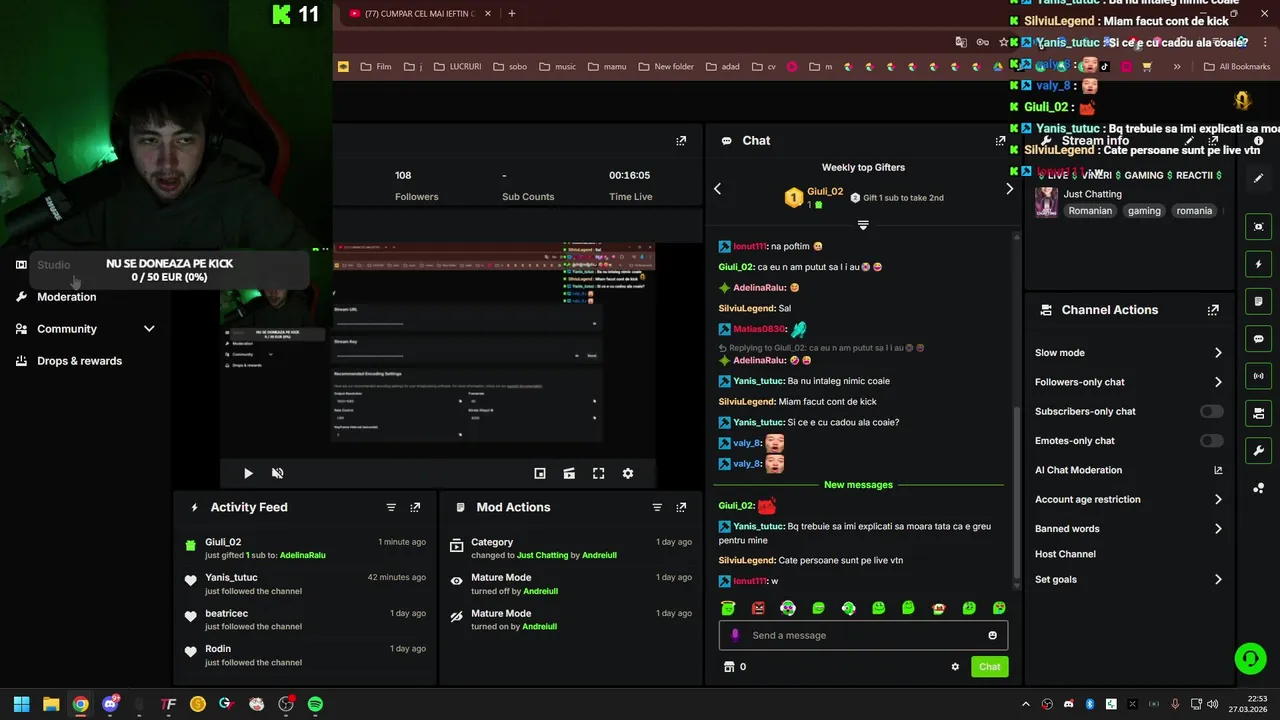Image resolution: width=1280 pixels, height=720 pixels.
Task: Expand Set goals options
Action: coord(1218,579)
